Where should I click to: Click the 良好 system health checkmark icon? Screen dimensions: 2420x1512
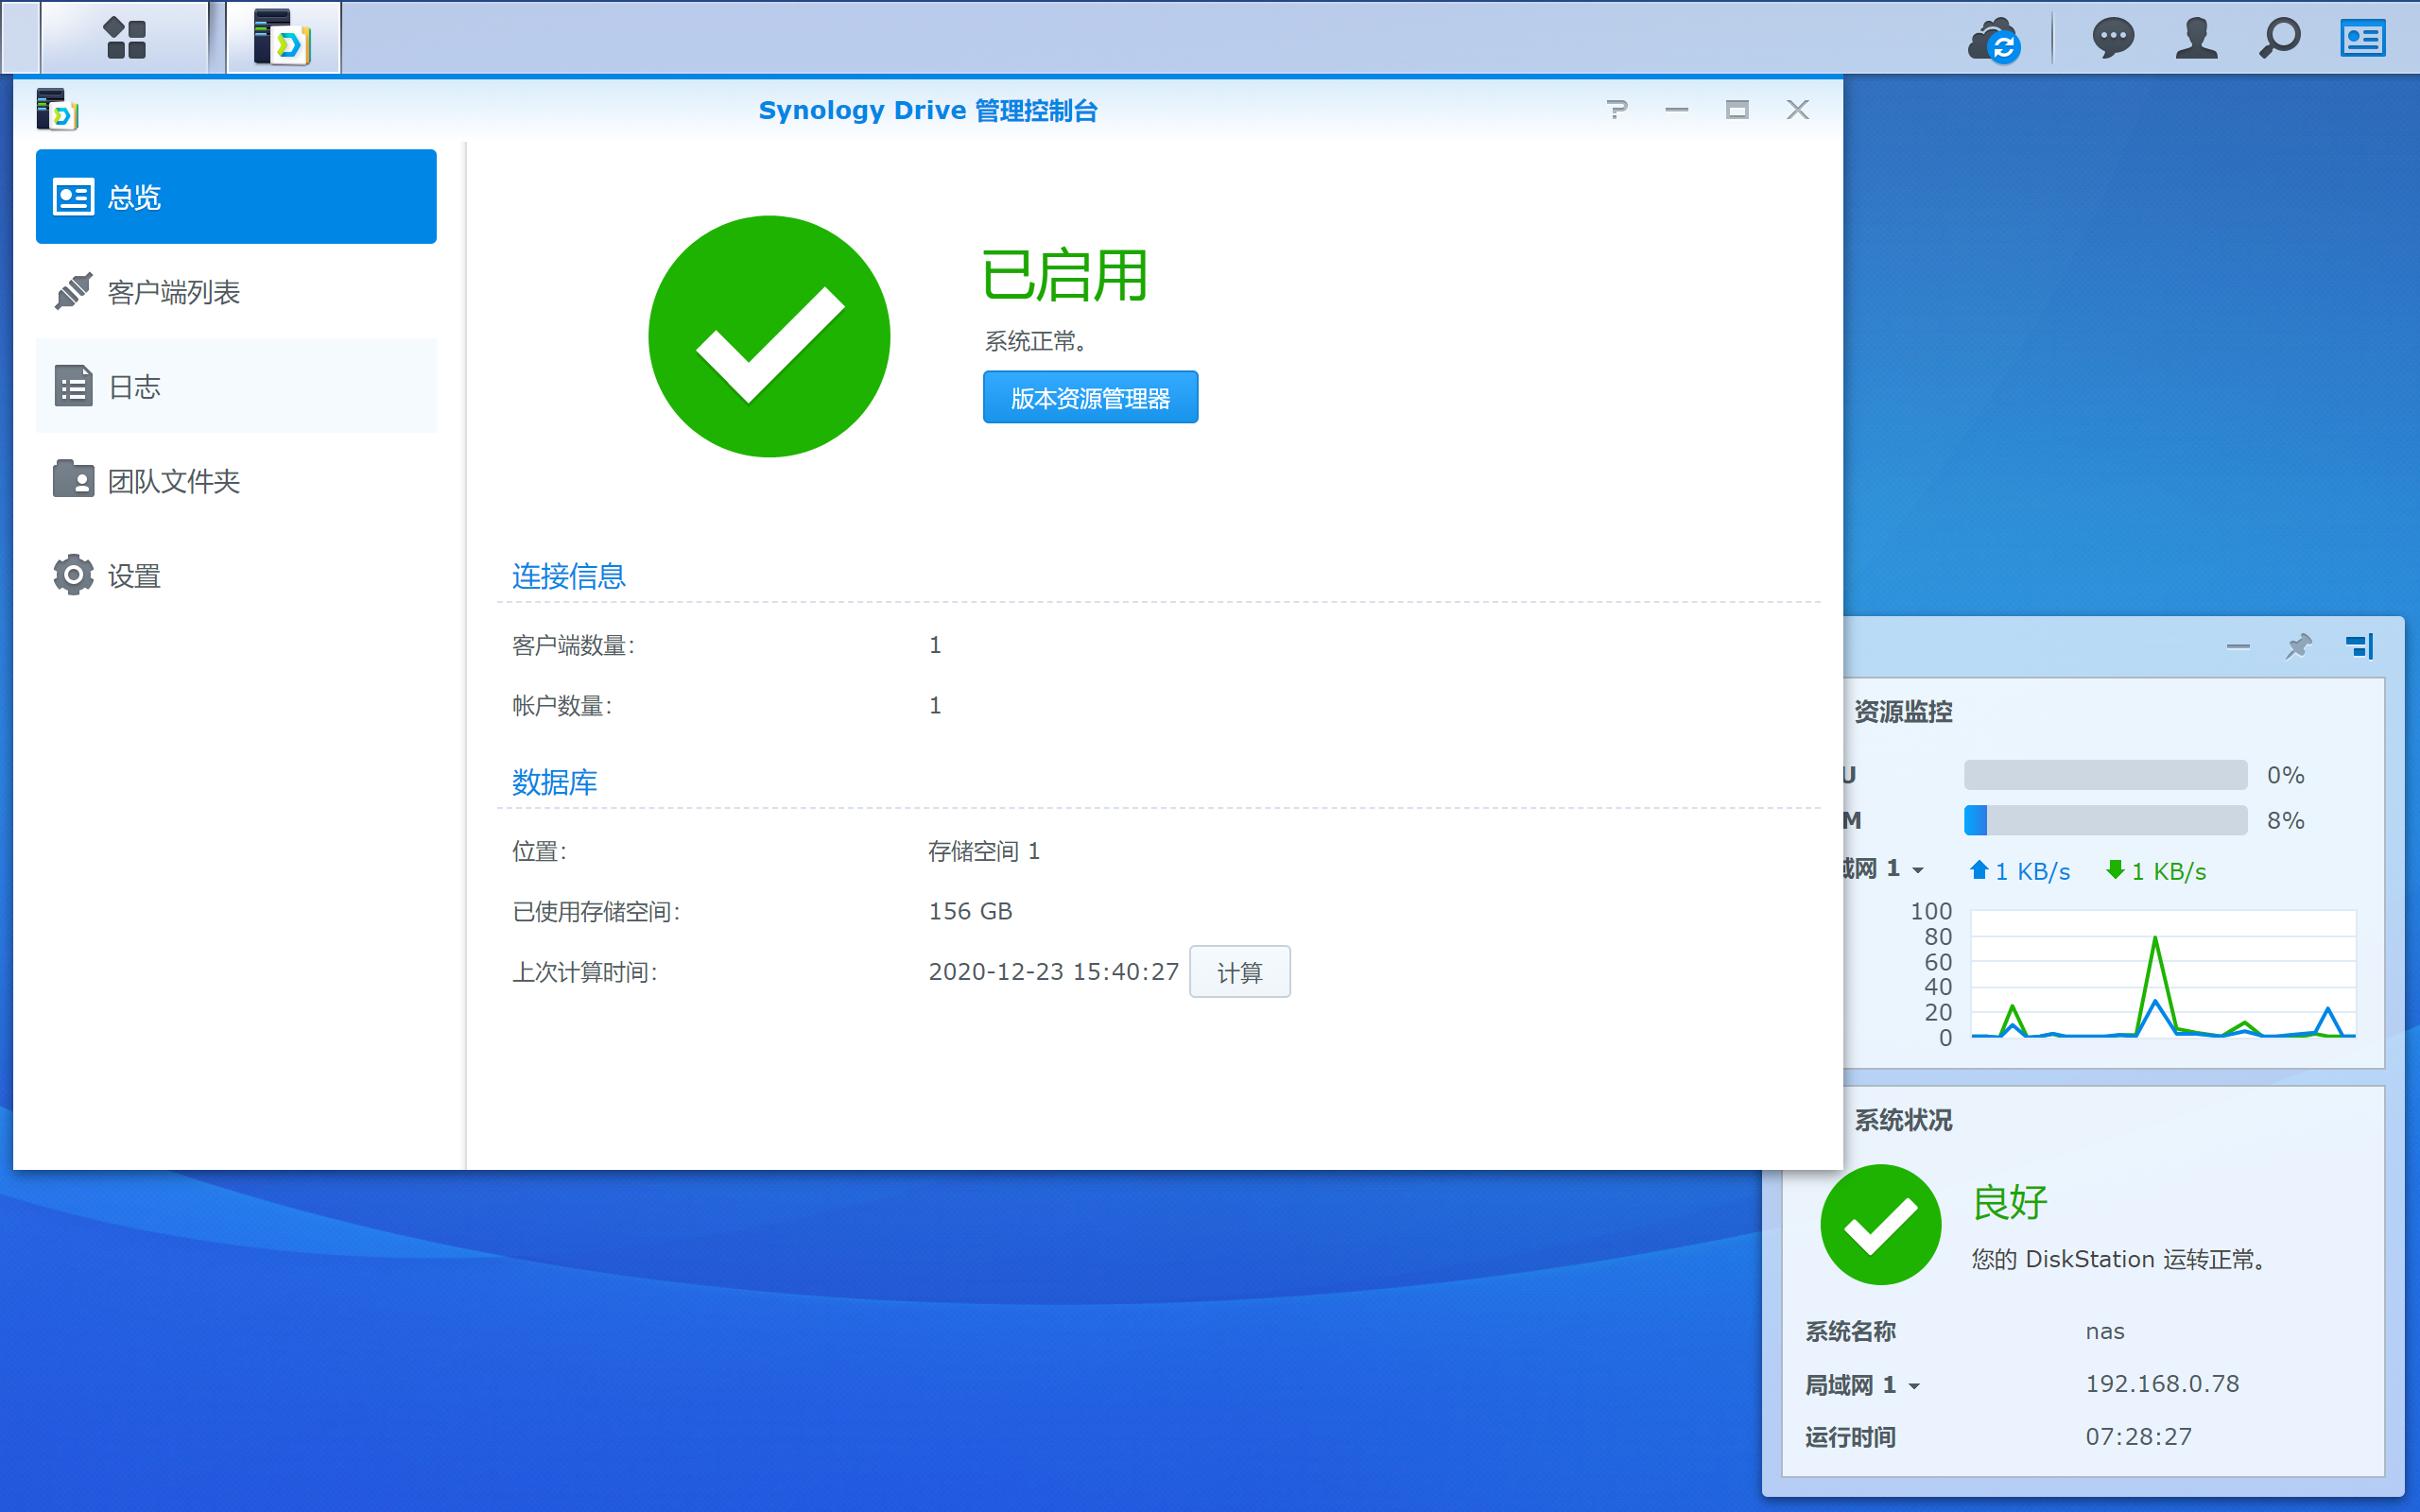point(1881,1225)
